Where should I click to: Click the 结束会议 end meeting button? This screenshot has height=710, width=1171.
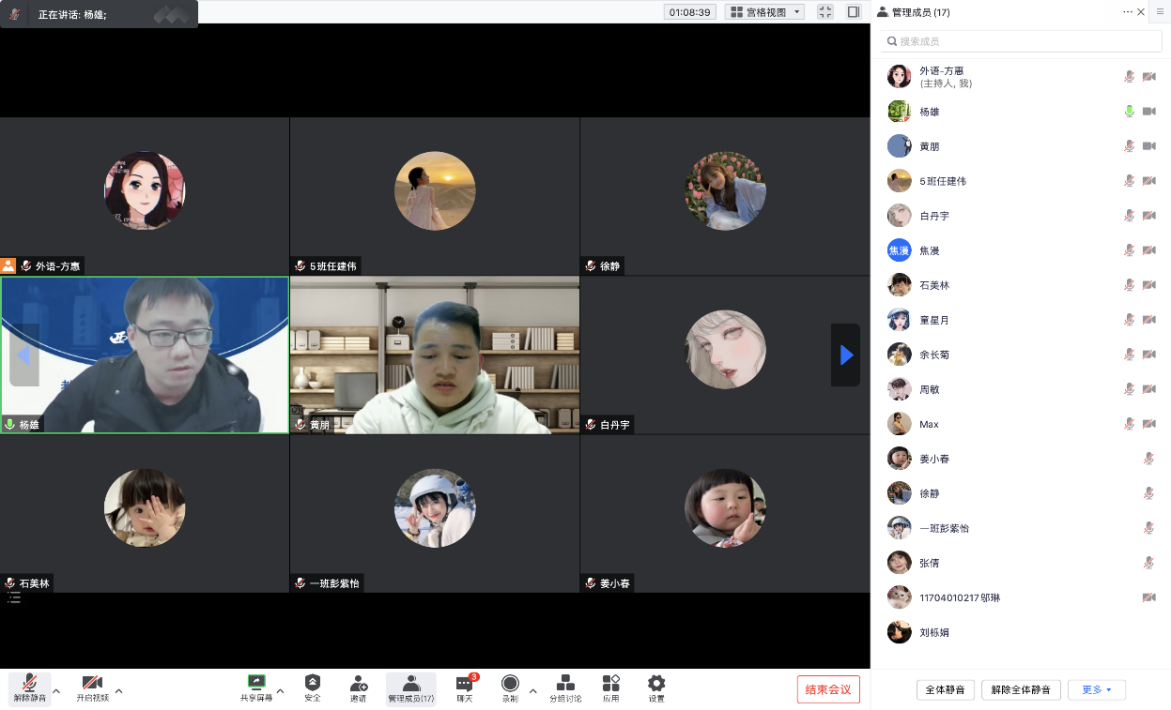click(828, 690)
